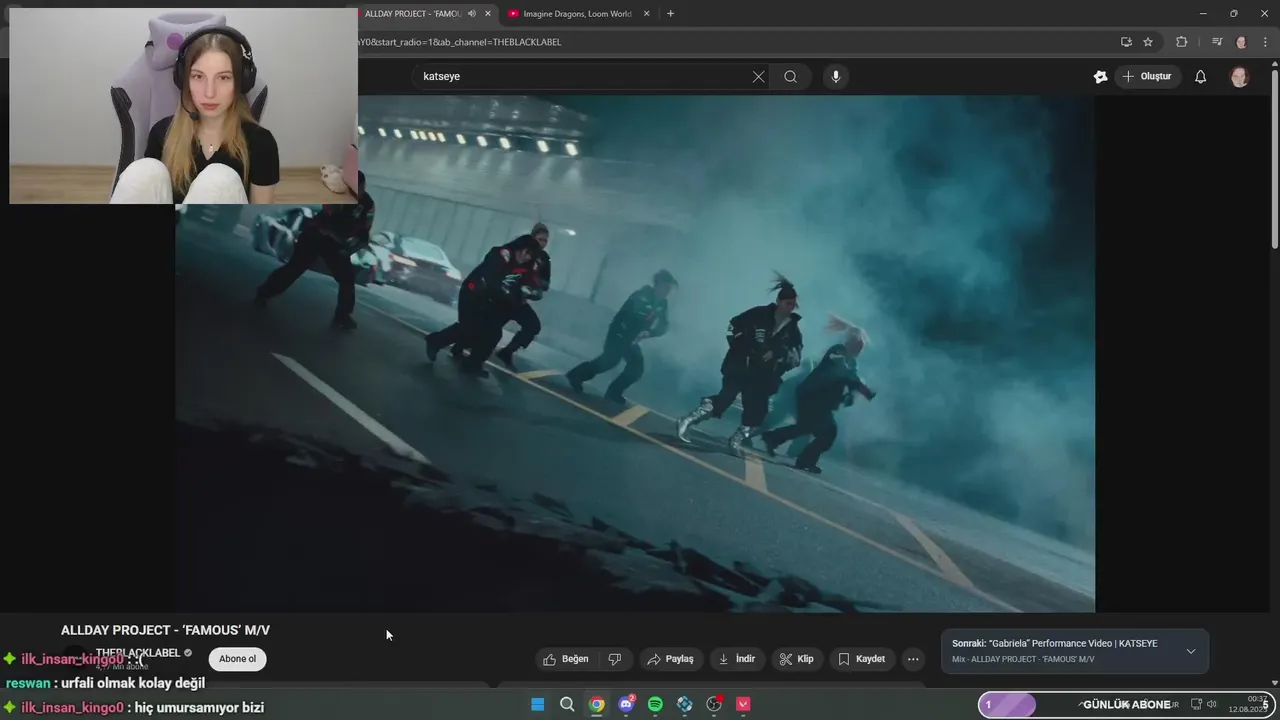Bookmark this page with the star
The height and width of the screenshot is (720, 1280).
point(1148,42)
